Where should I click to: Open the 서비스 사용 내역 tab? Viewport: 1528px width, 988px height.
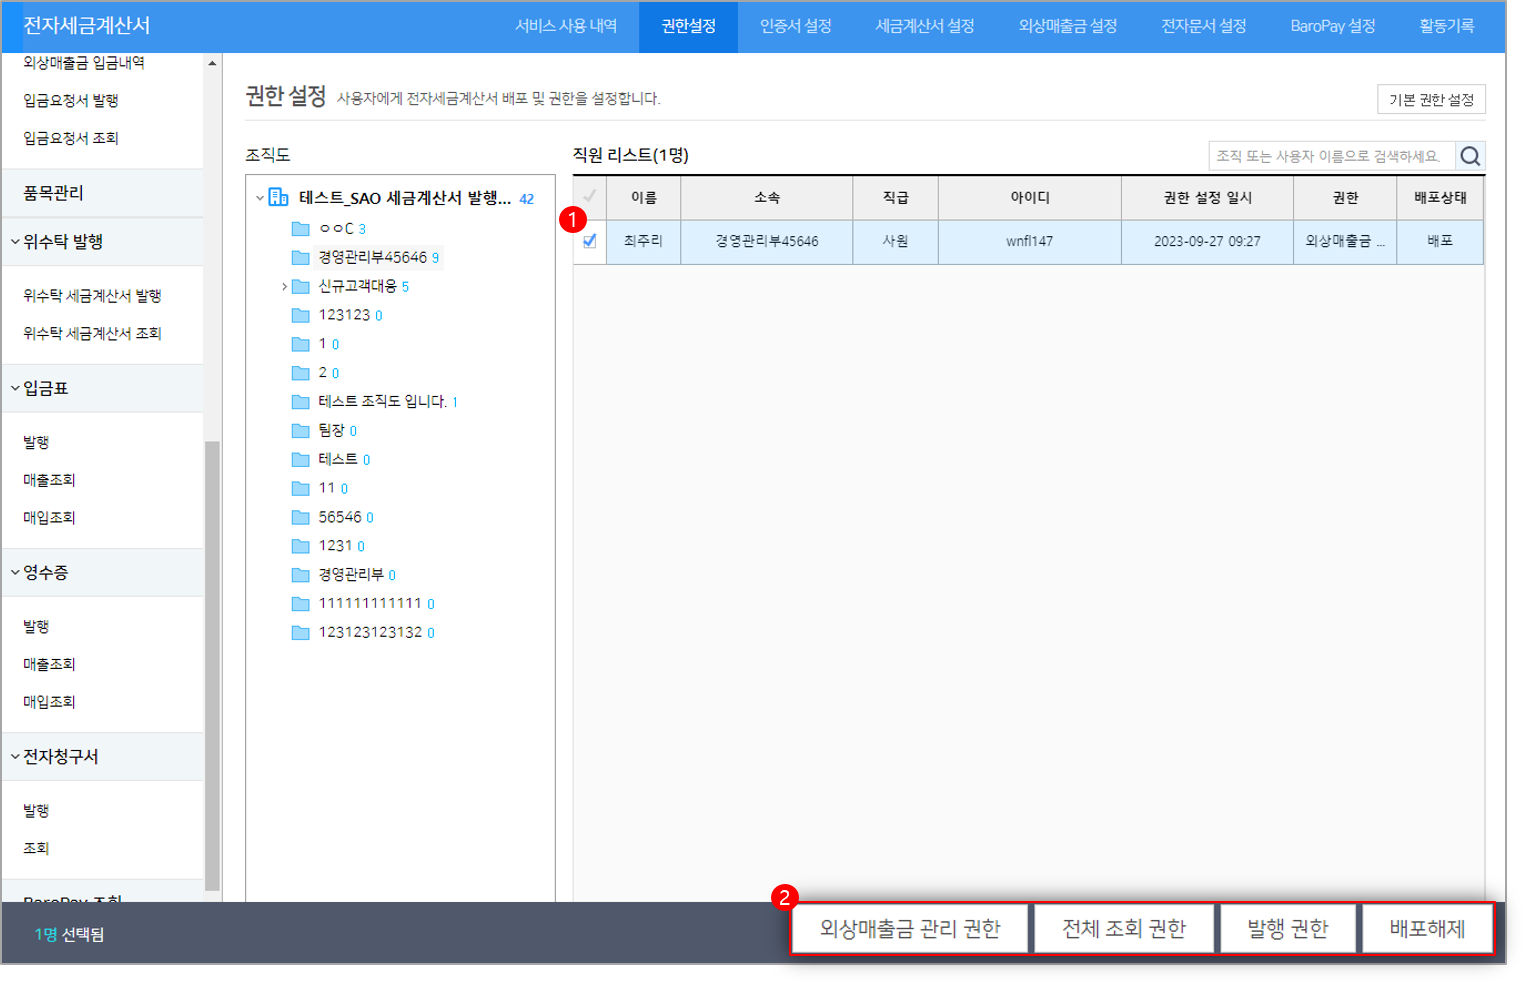click(x=566, y=26)
